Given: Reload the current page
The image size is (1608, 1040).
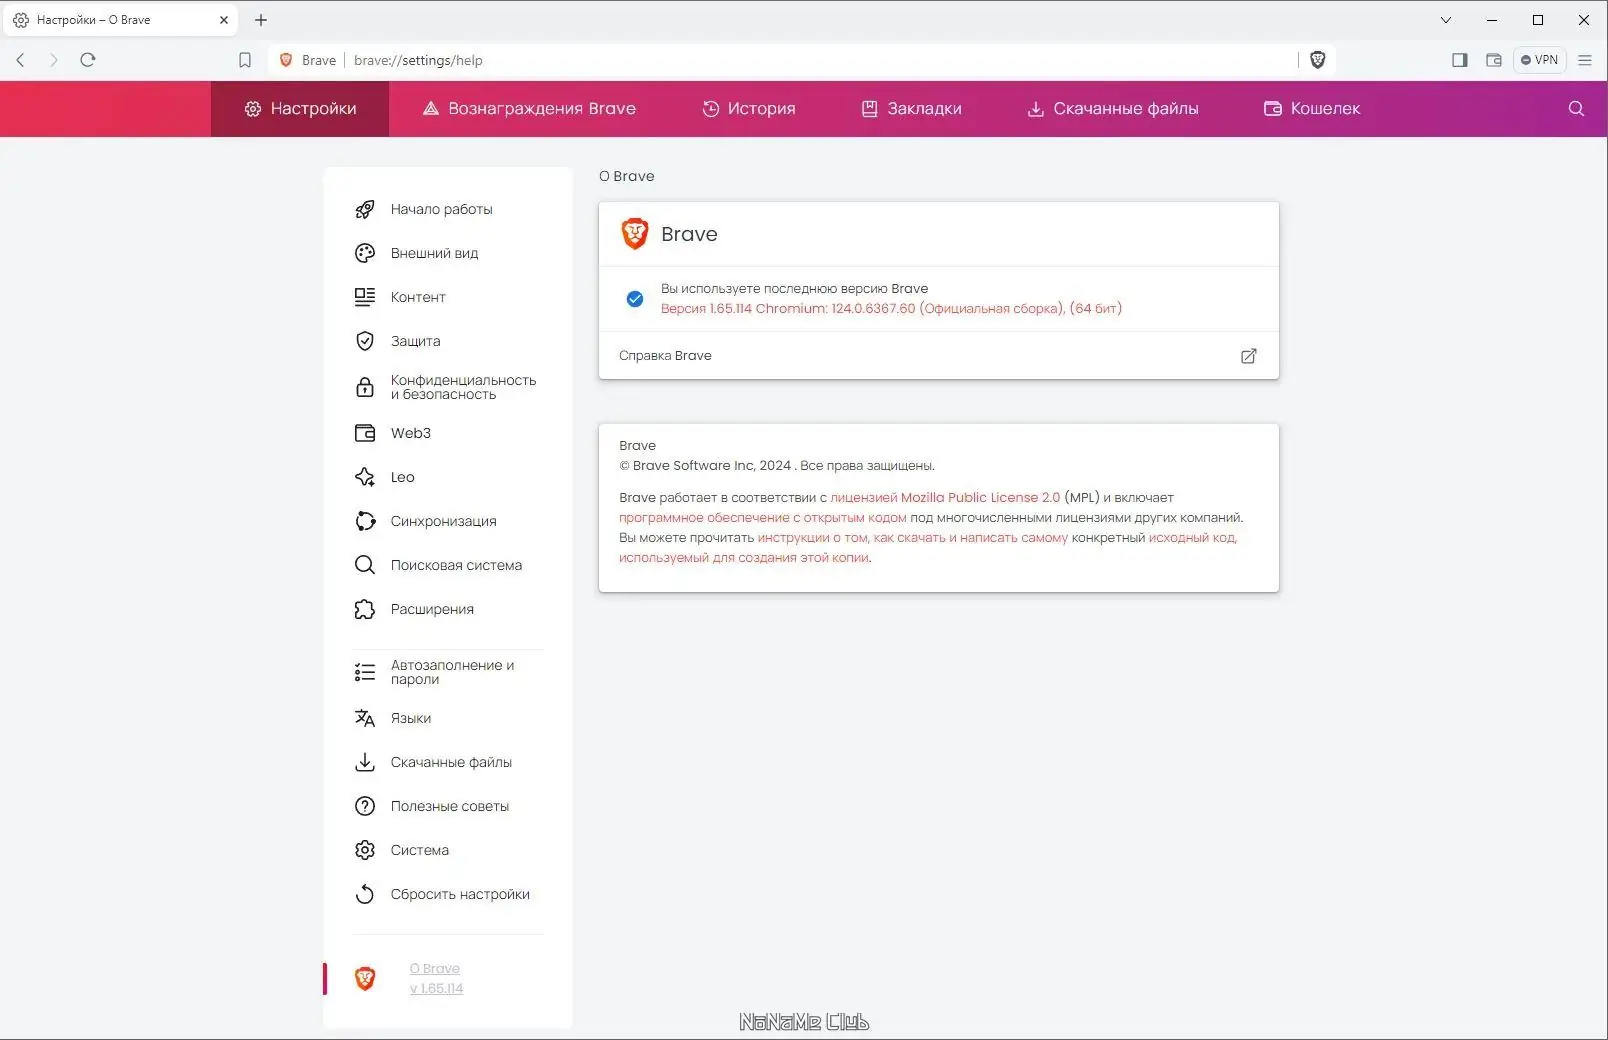Looking at the screenshot, I should click(x=88, y=60).
